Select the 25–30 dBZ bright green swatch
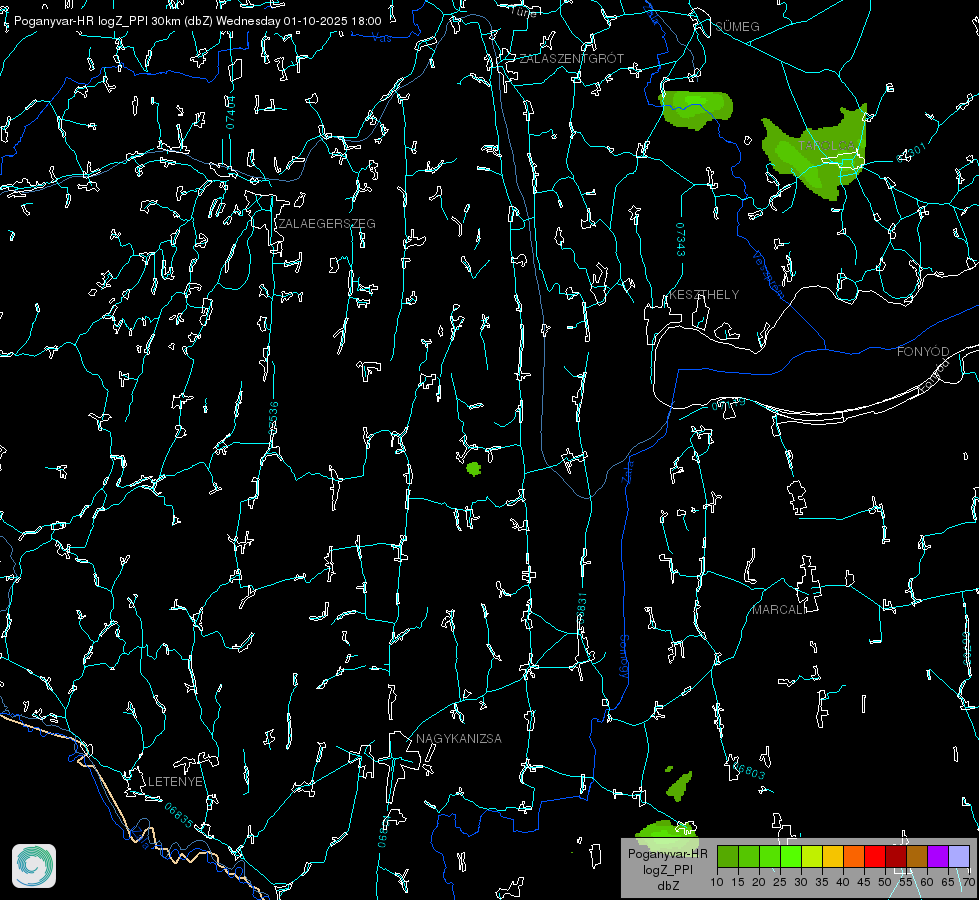 pos(791,856)
